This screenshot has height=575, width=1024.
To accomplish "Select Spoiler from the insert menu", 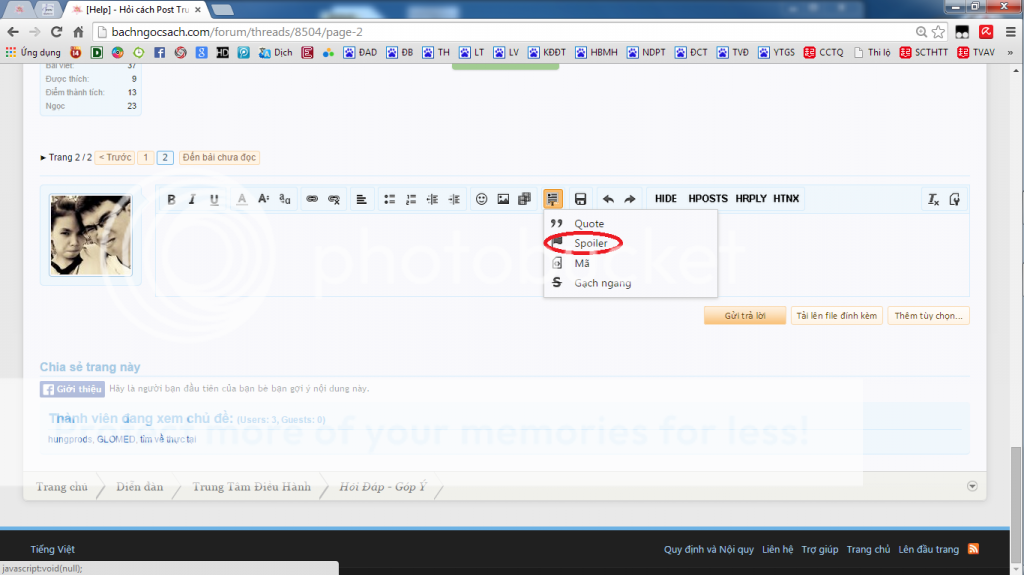I will [x=590, y=243].
